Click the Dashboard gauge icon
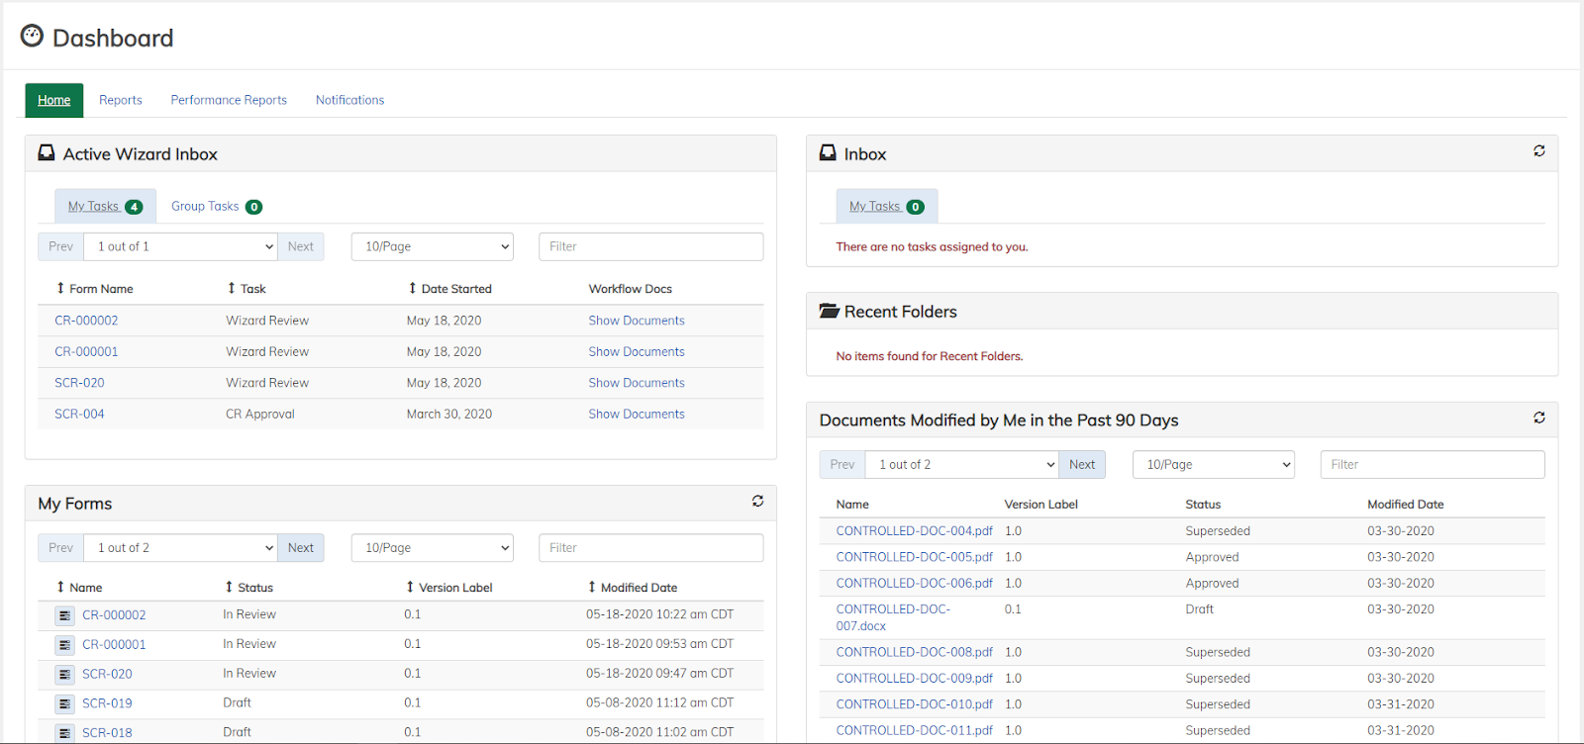The height and width of the screenshot is (744, 1584). click(x=32, y=36)
